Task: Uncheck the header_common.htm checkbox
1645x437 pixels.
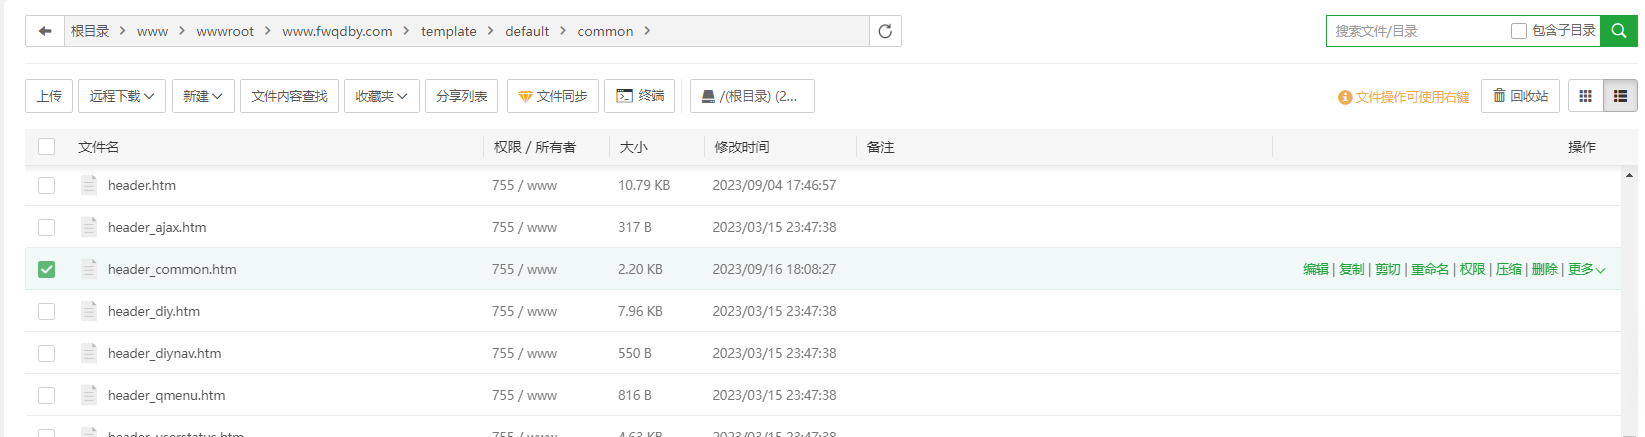Action: click(46, 269)
